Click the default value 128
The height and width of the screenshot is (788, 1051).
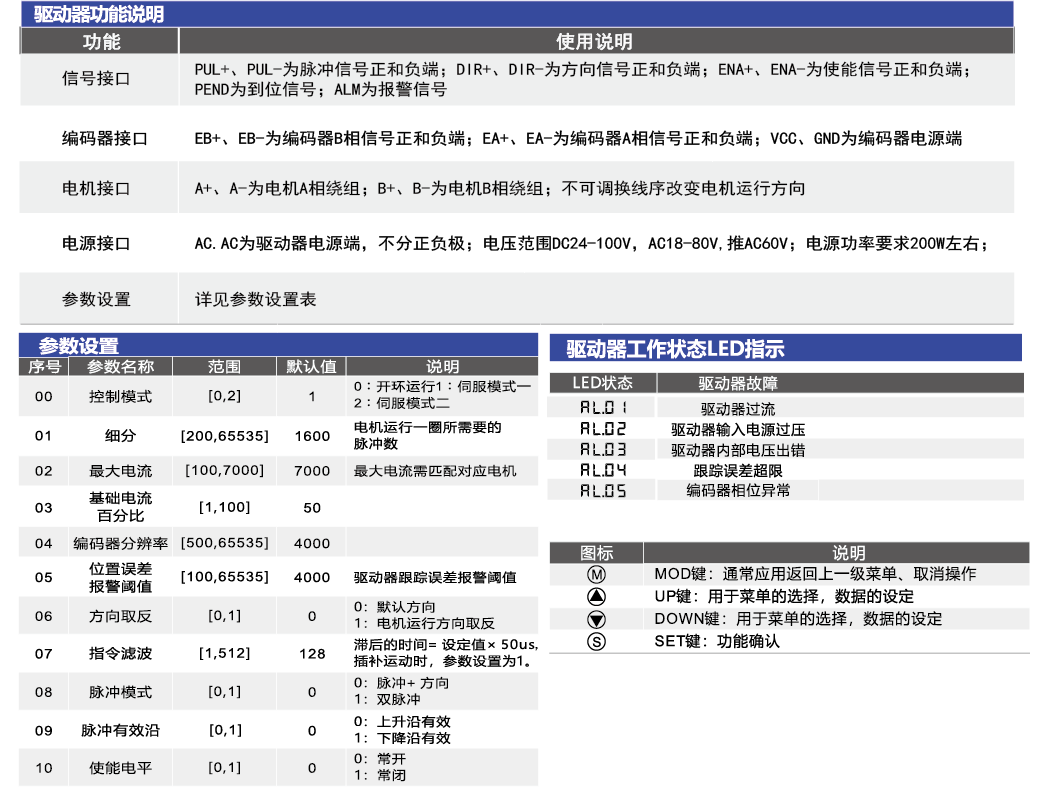click(312, 653)
